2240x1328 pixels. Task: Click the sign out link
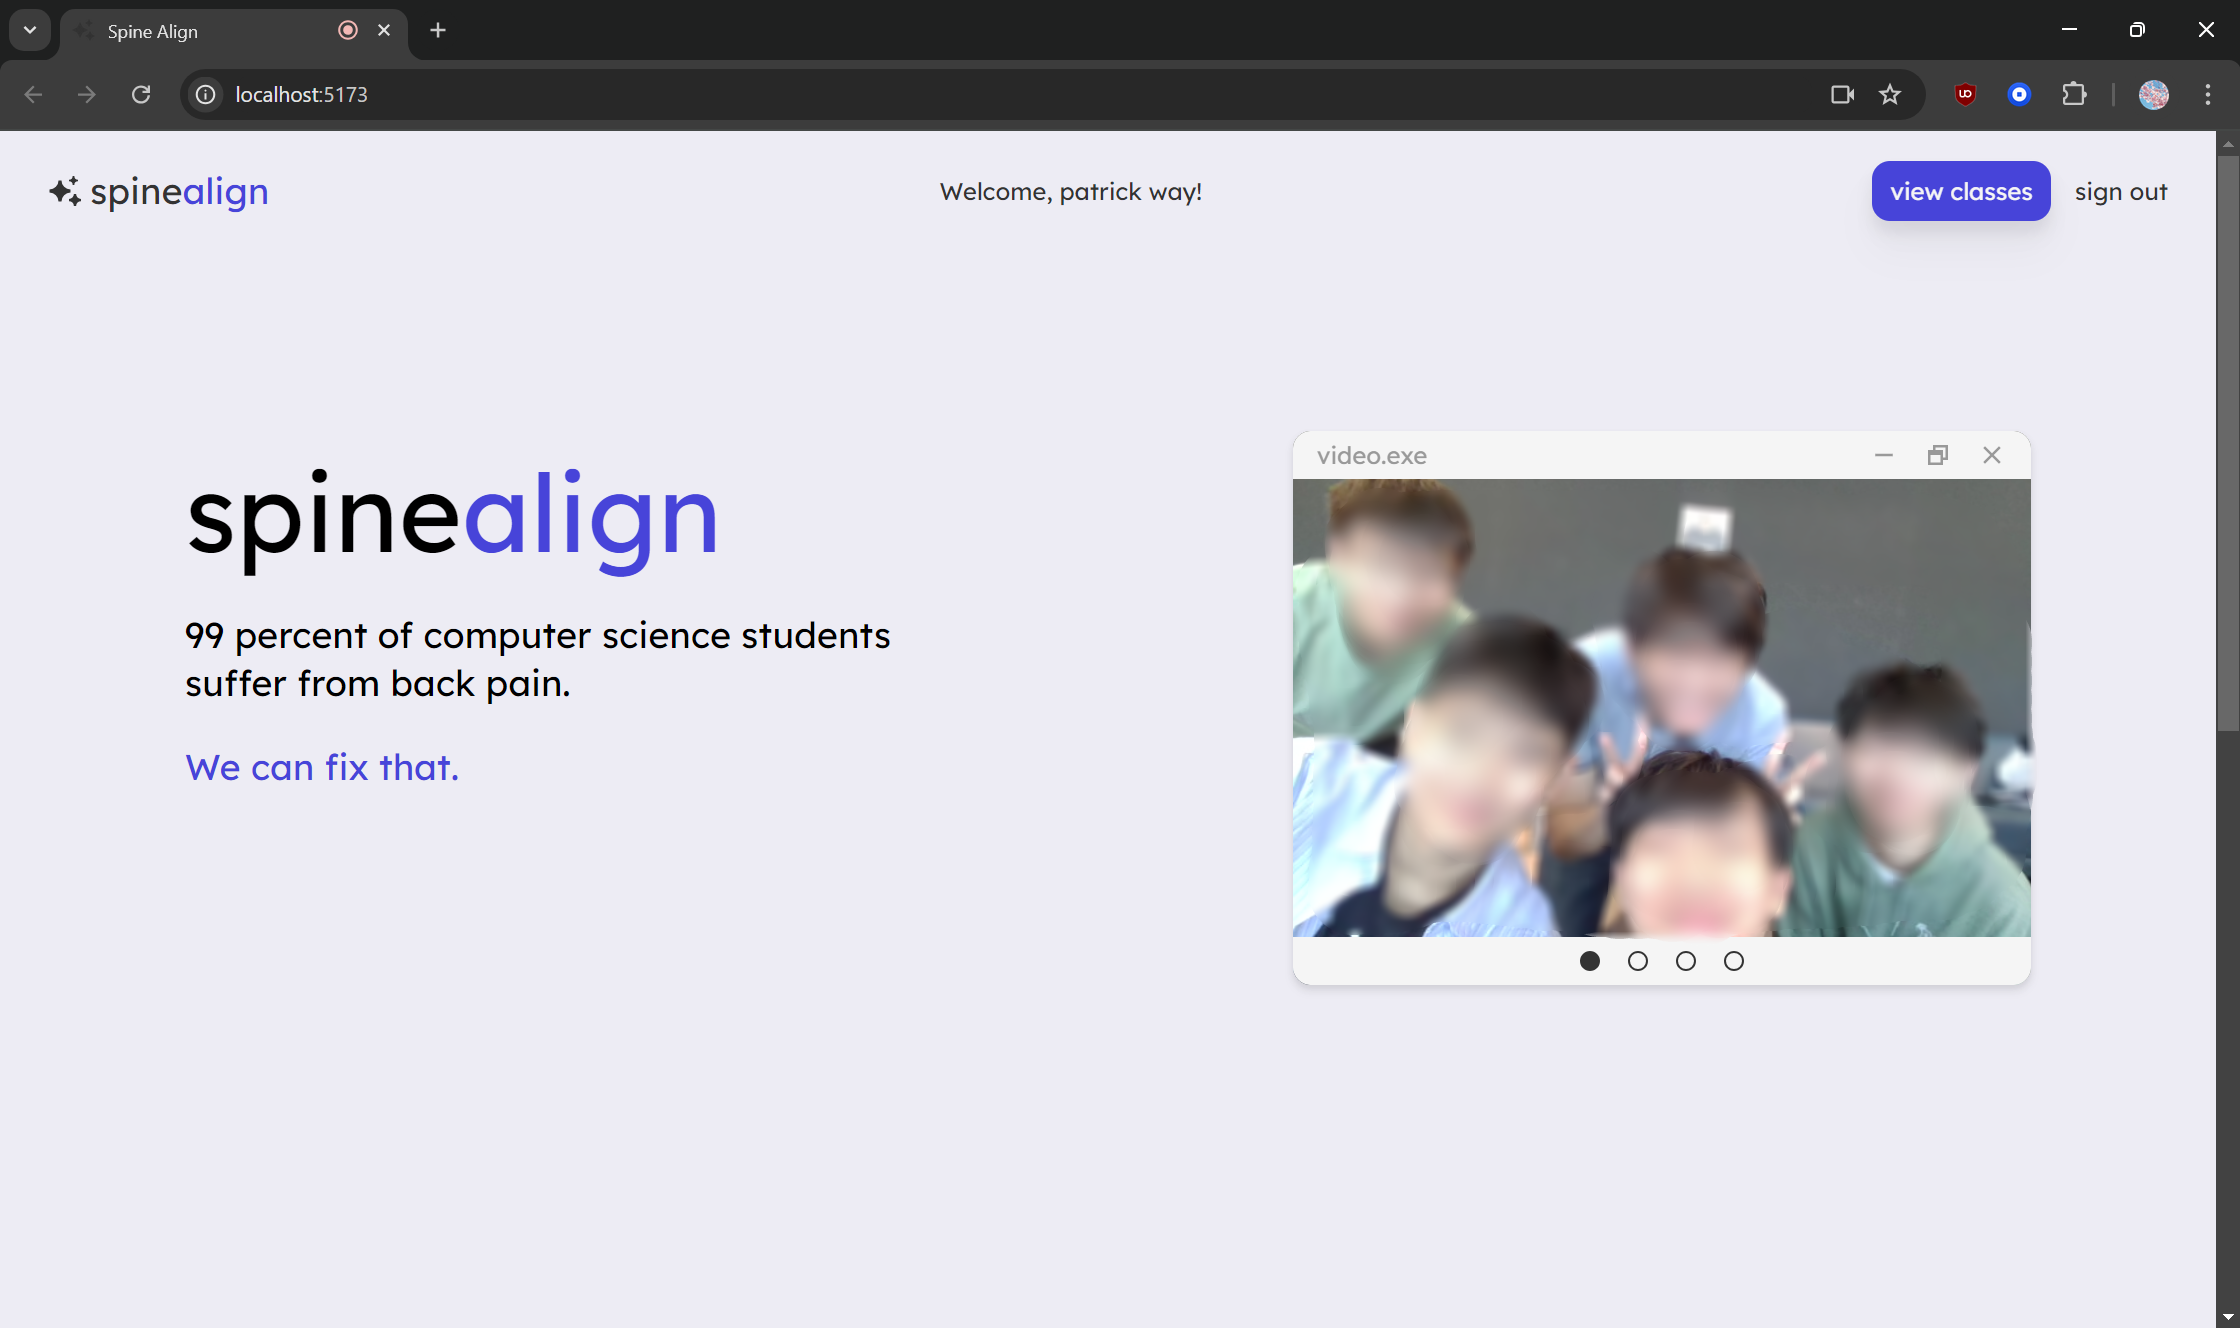click(2120, 191)
